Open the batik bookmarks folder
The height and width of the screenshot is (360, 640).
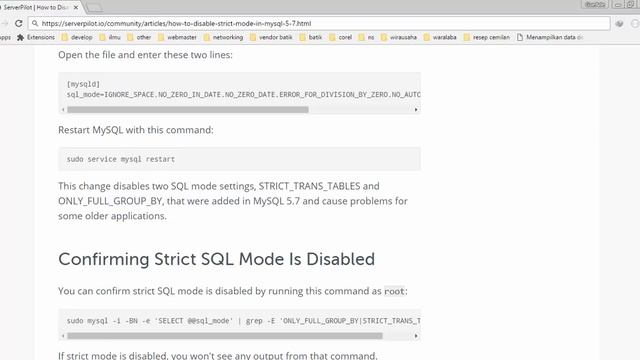click(311, 37)
